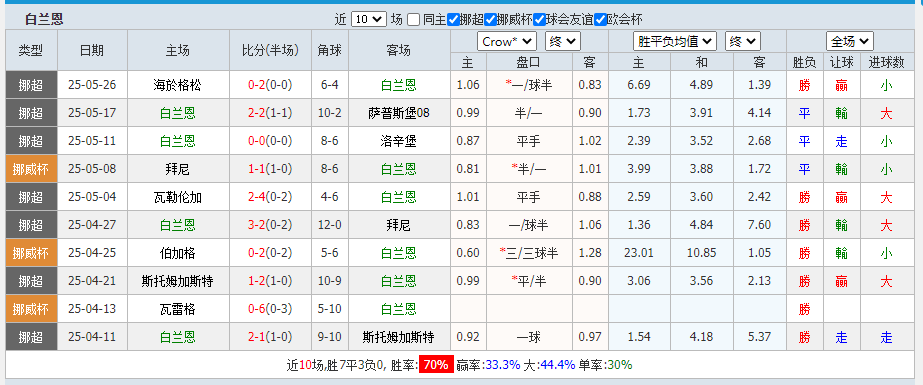Click home odds value 6.69
Image resolution: width=923 pixels, height=385 pixels.
point(639,85)
